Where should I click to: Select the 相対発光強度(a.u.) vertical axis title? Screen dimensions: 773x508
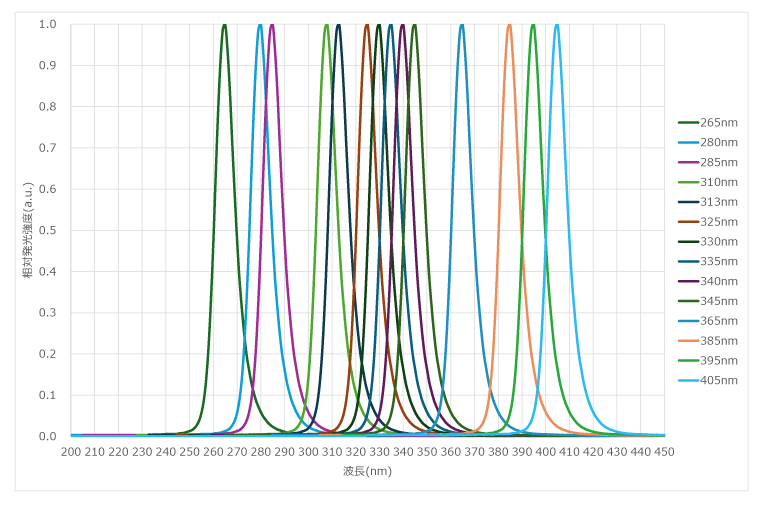click(x=29, y=230)
